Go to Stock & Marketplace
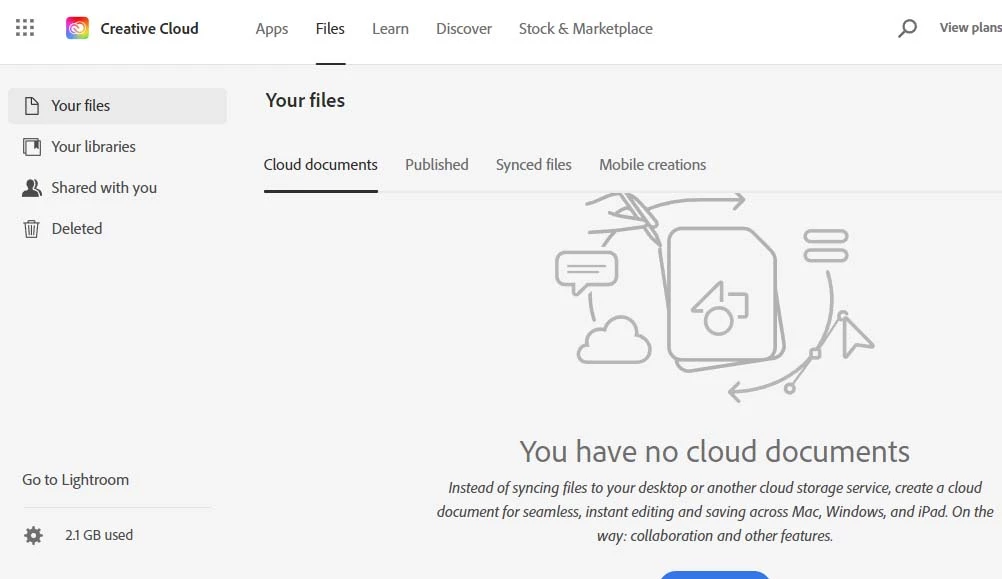Screen dimensions: 1002x579 585,29
